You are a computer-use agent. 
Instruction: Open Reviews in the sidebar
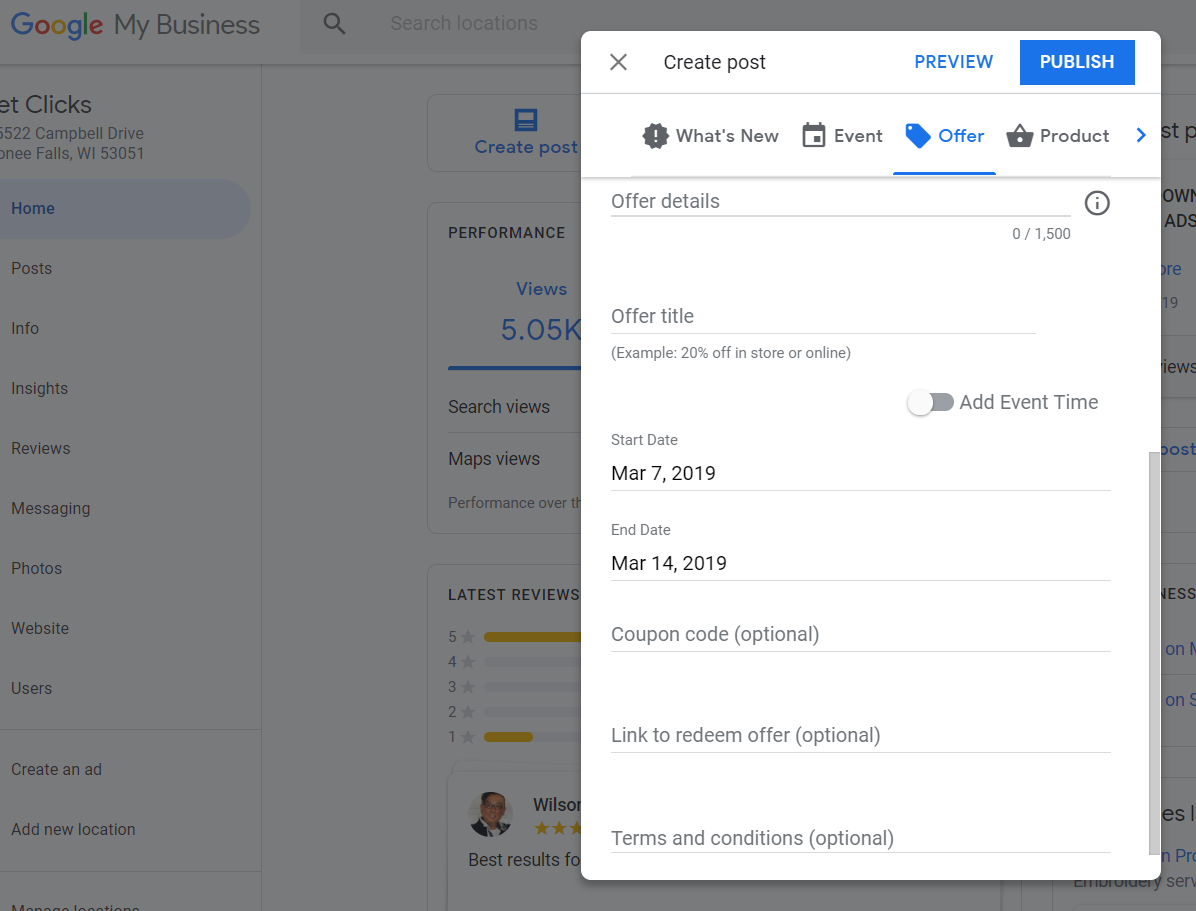click(40, 449)
